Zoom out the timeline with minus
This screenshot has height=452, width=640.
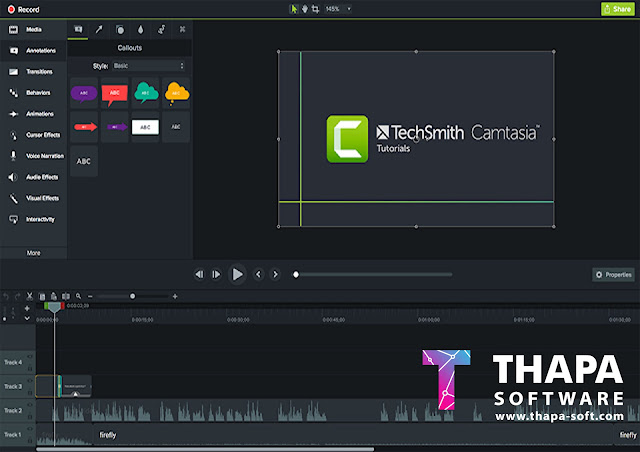90,296
